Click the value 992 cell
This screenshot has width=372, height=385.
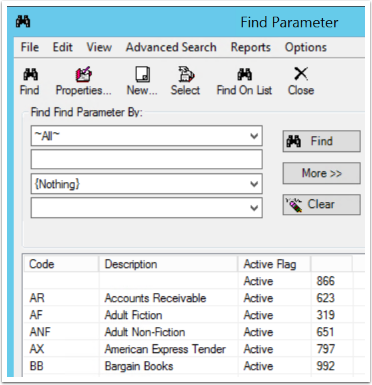tap(325, 366)
